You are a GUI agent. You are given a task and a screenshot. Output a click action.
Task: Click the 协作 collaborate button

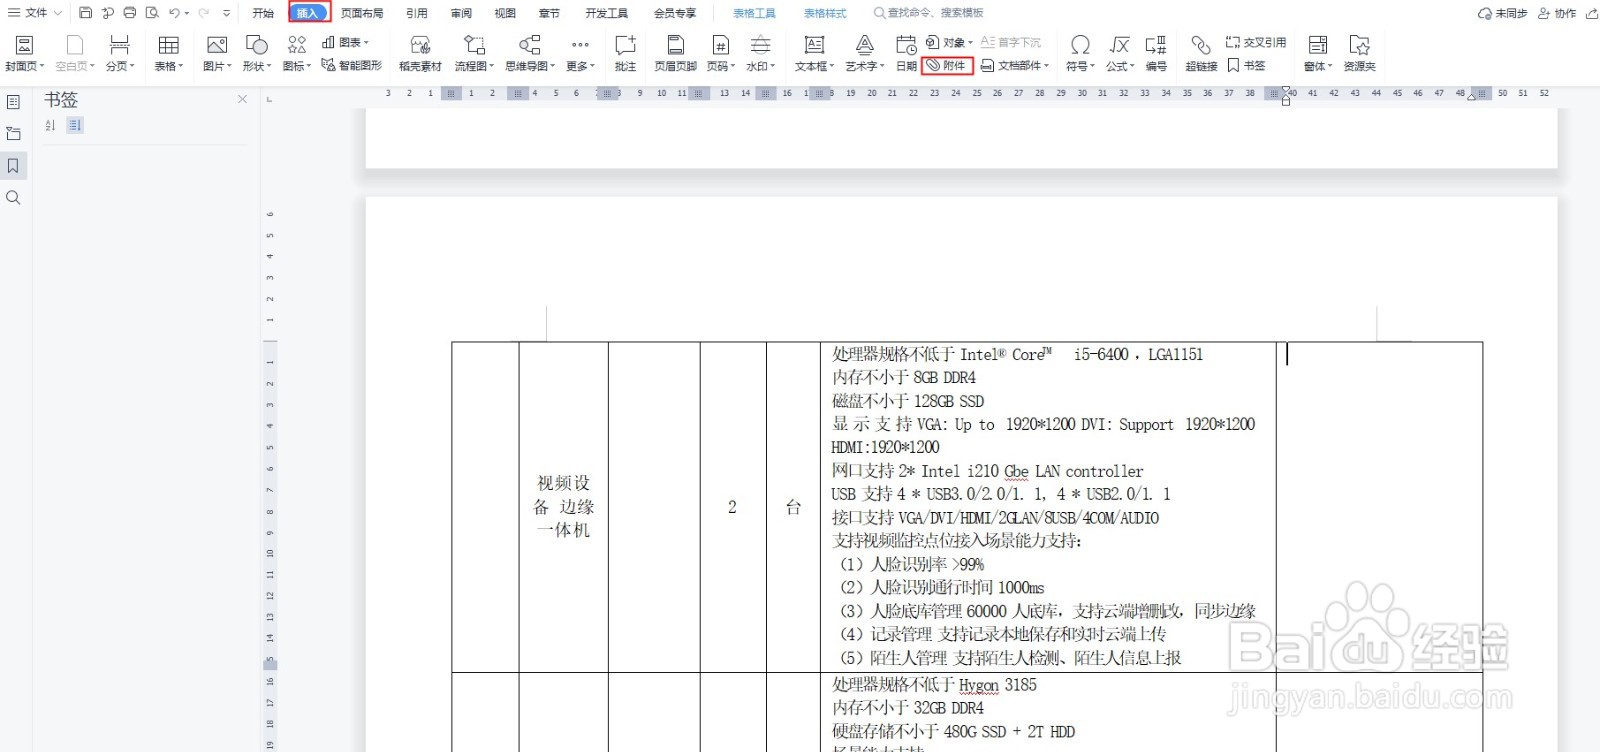coord(1557,13)
